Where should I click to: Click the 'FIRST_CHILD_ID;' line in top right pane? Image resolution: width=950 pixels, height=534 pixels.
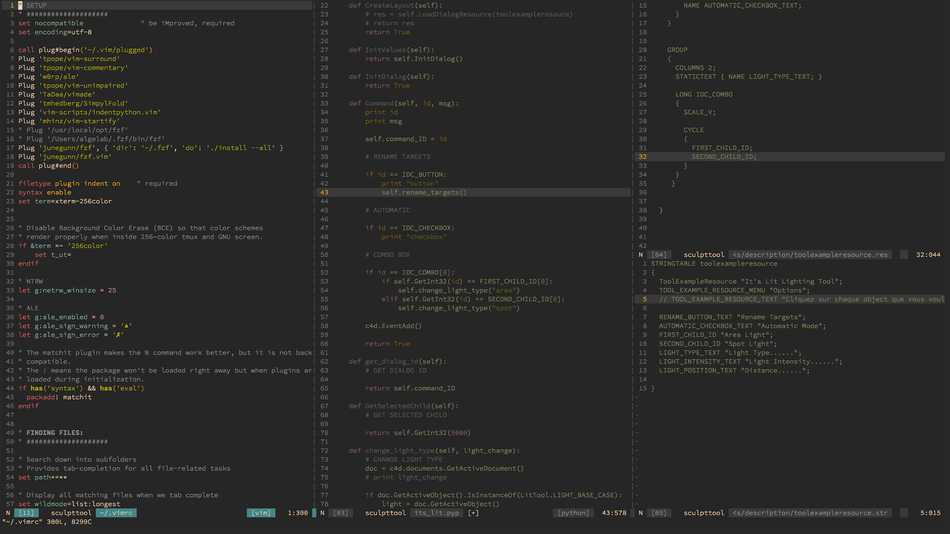722,148
